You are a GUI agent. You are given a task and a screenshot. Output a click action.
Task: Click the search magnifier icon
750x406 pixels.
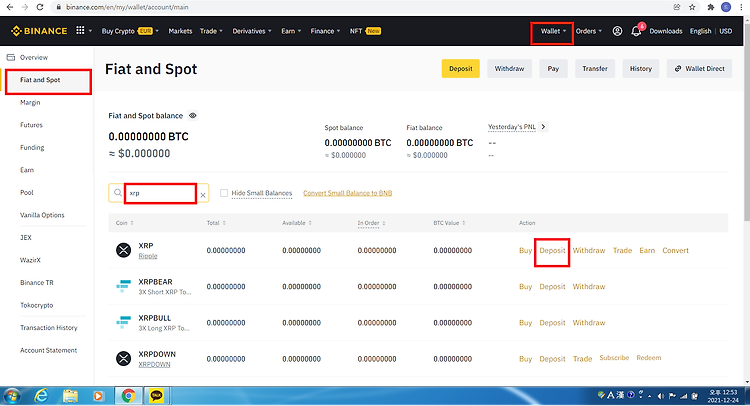click(x=118, y=193)
